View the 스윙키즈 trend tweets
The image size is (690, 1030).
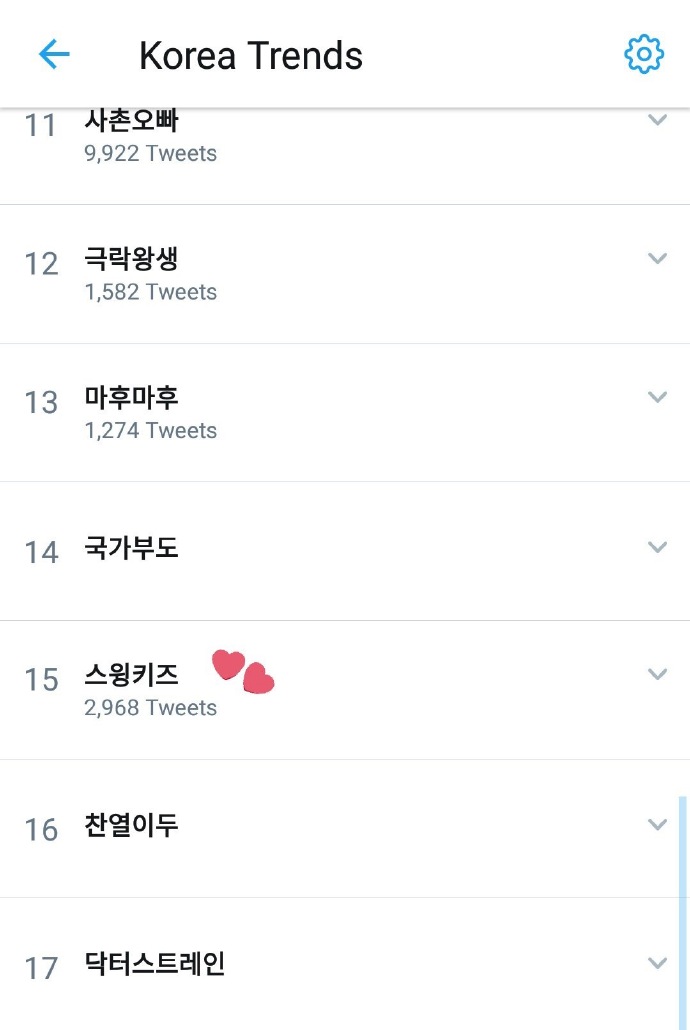click(x=132, y=676)
